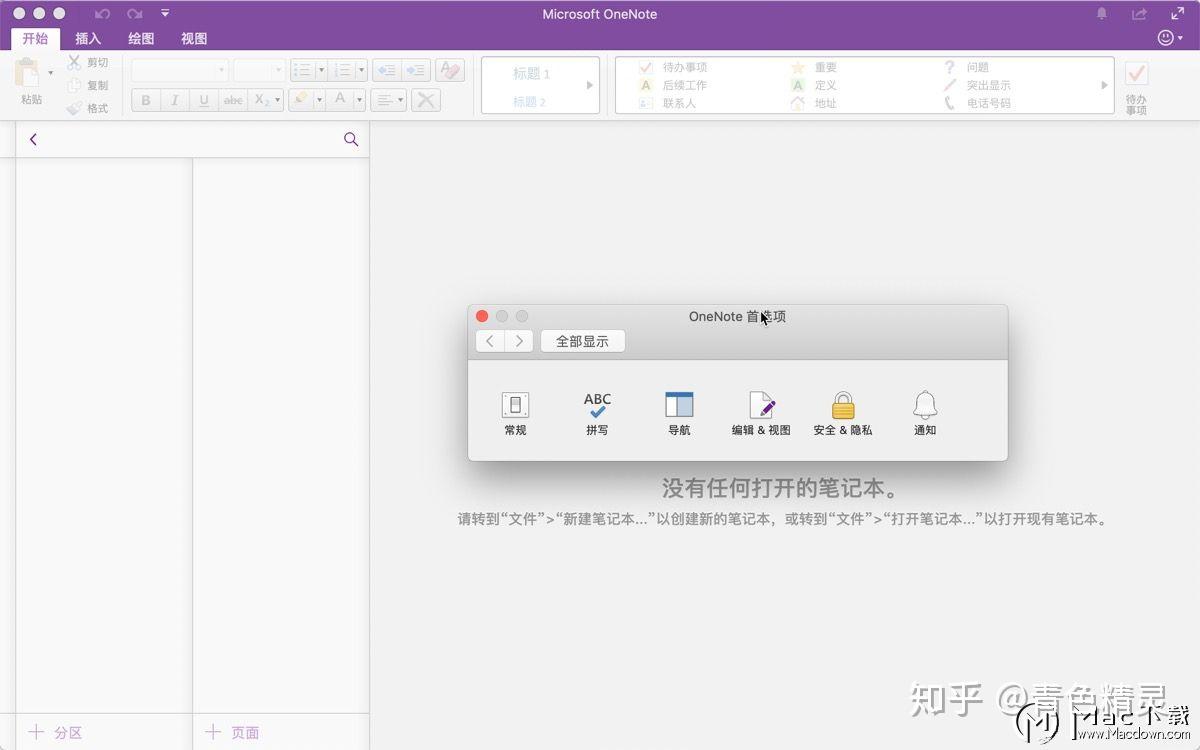Toggle italic formatting in the ribbon
The width and height of the screenshot is (1200, 750).
(174, 100)
